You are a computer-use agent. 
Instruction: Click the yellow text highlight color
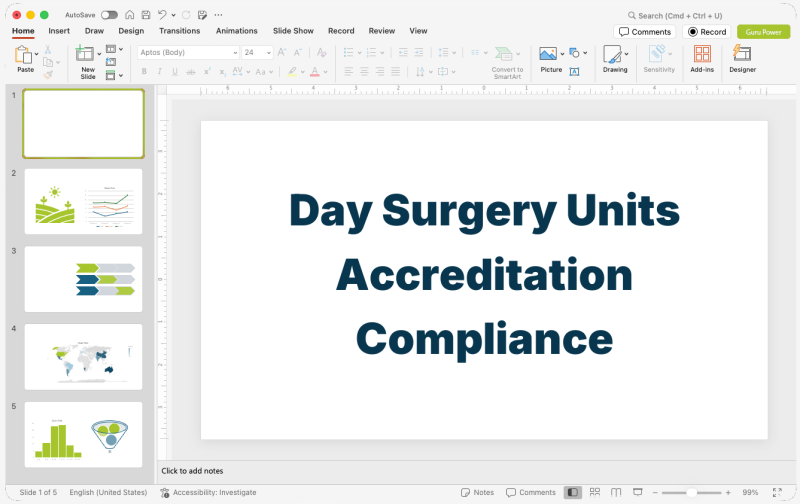tap(292, 71)
